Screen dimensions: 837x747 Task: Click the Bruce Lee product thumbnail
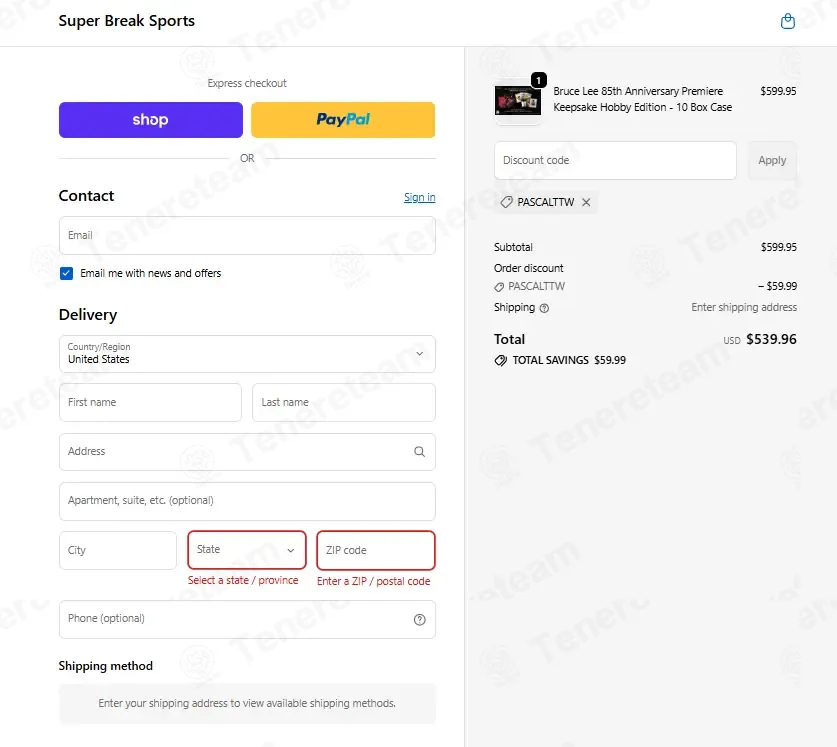pos(517,100)
